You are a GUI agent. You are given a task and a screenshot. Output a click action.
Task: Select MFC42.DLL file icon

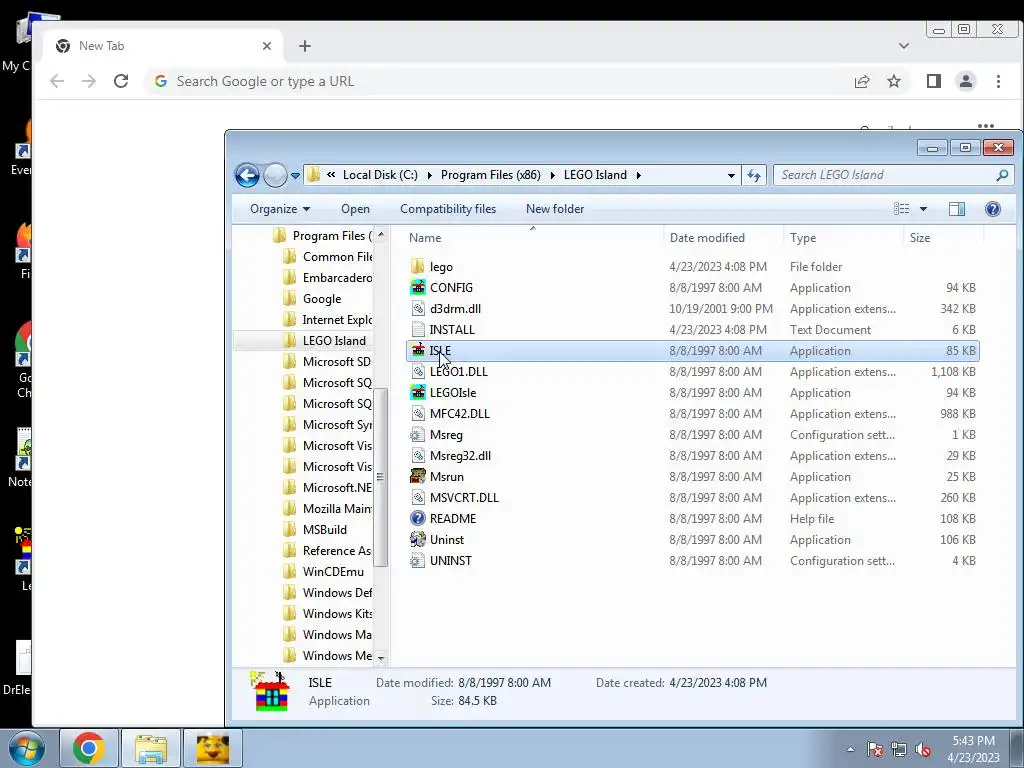pyautogui.click(x=418, y=413)
